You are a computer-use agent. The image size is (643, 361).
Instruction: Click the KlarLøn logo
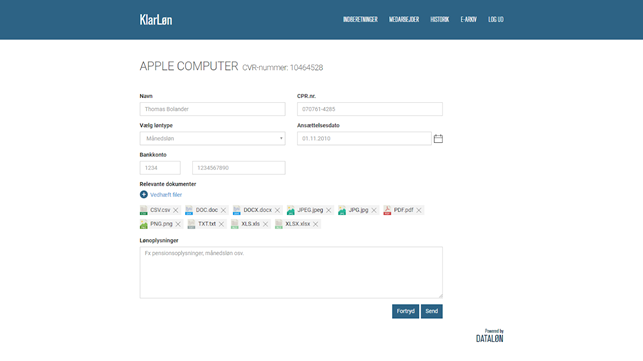[156, 19]
